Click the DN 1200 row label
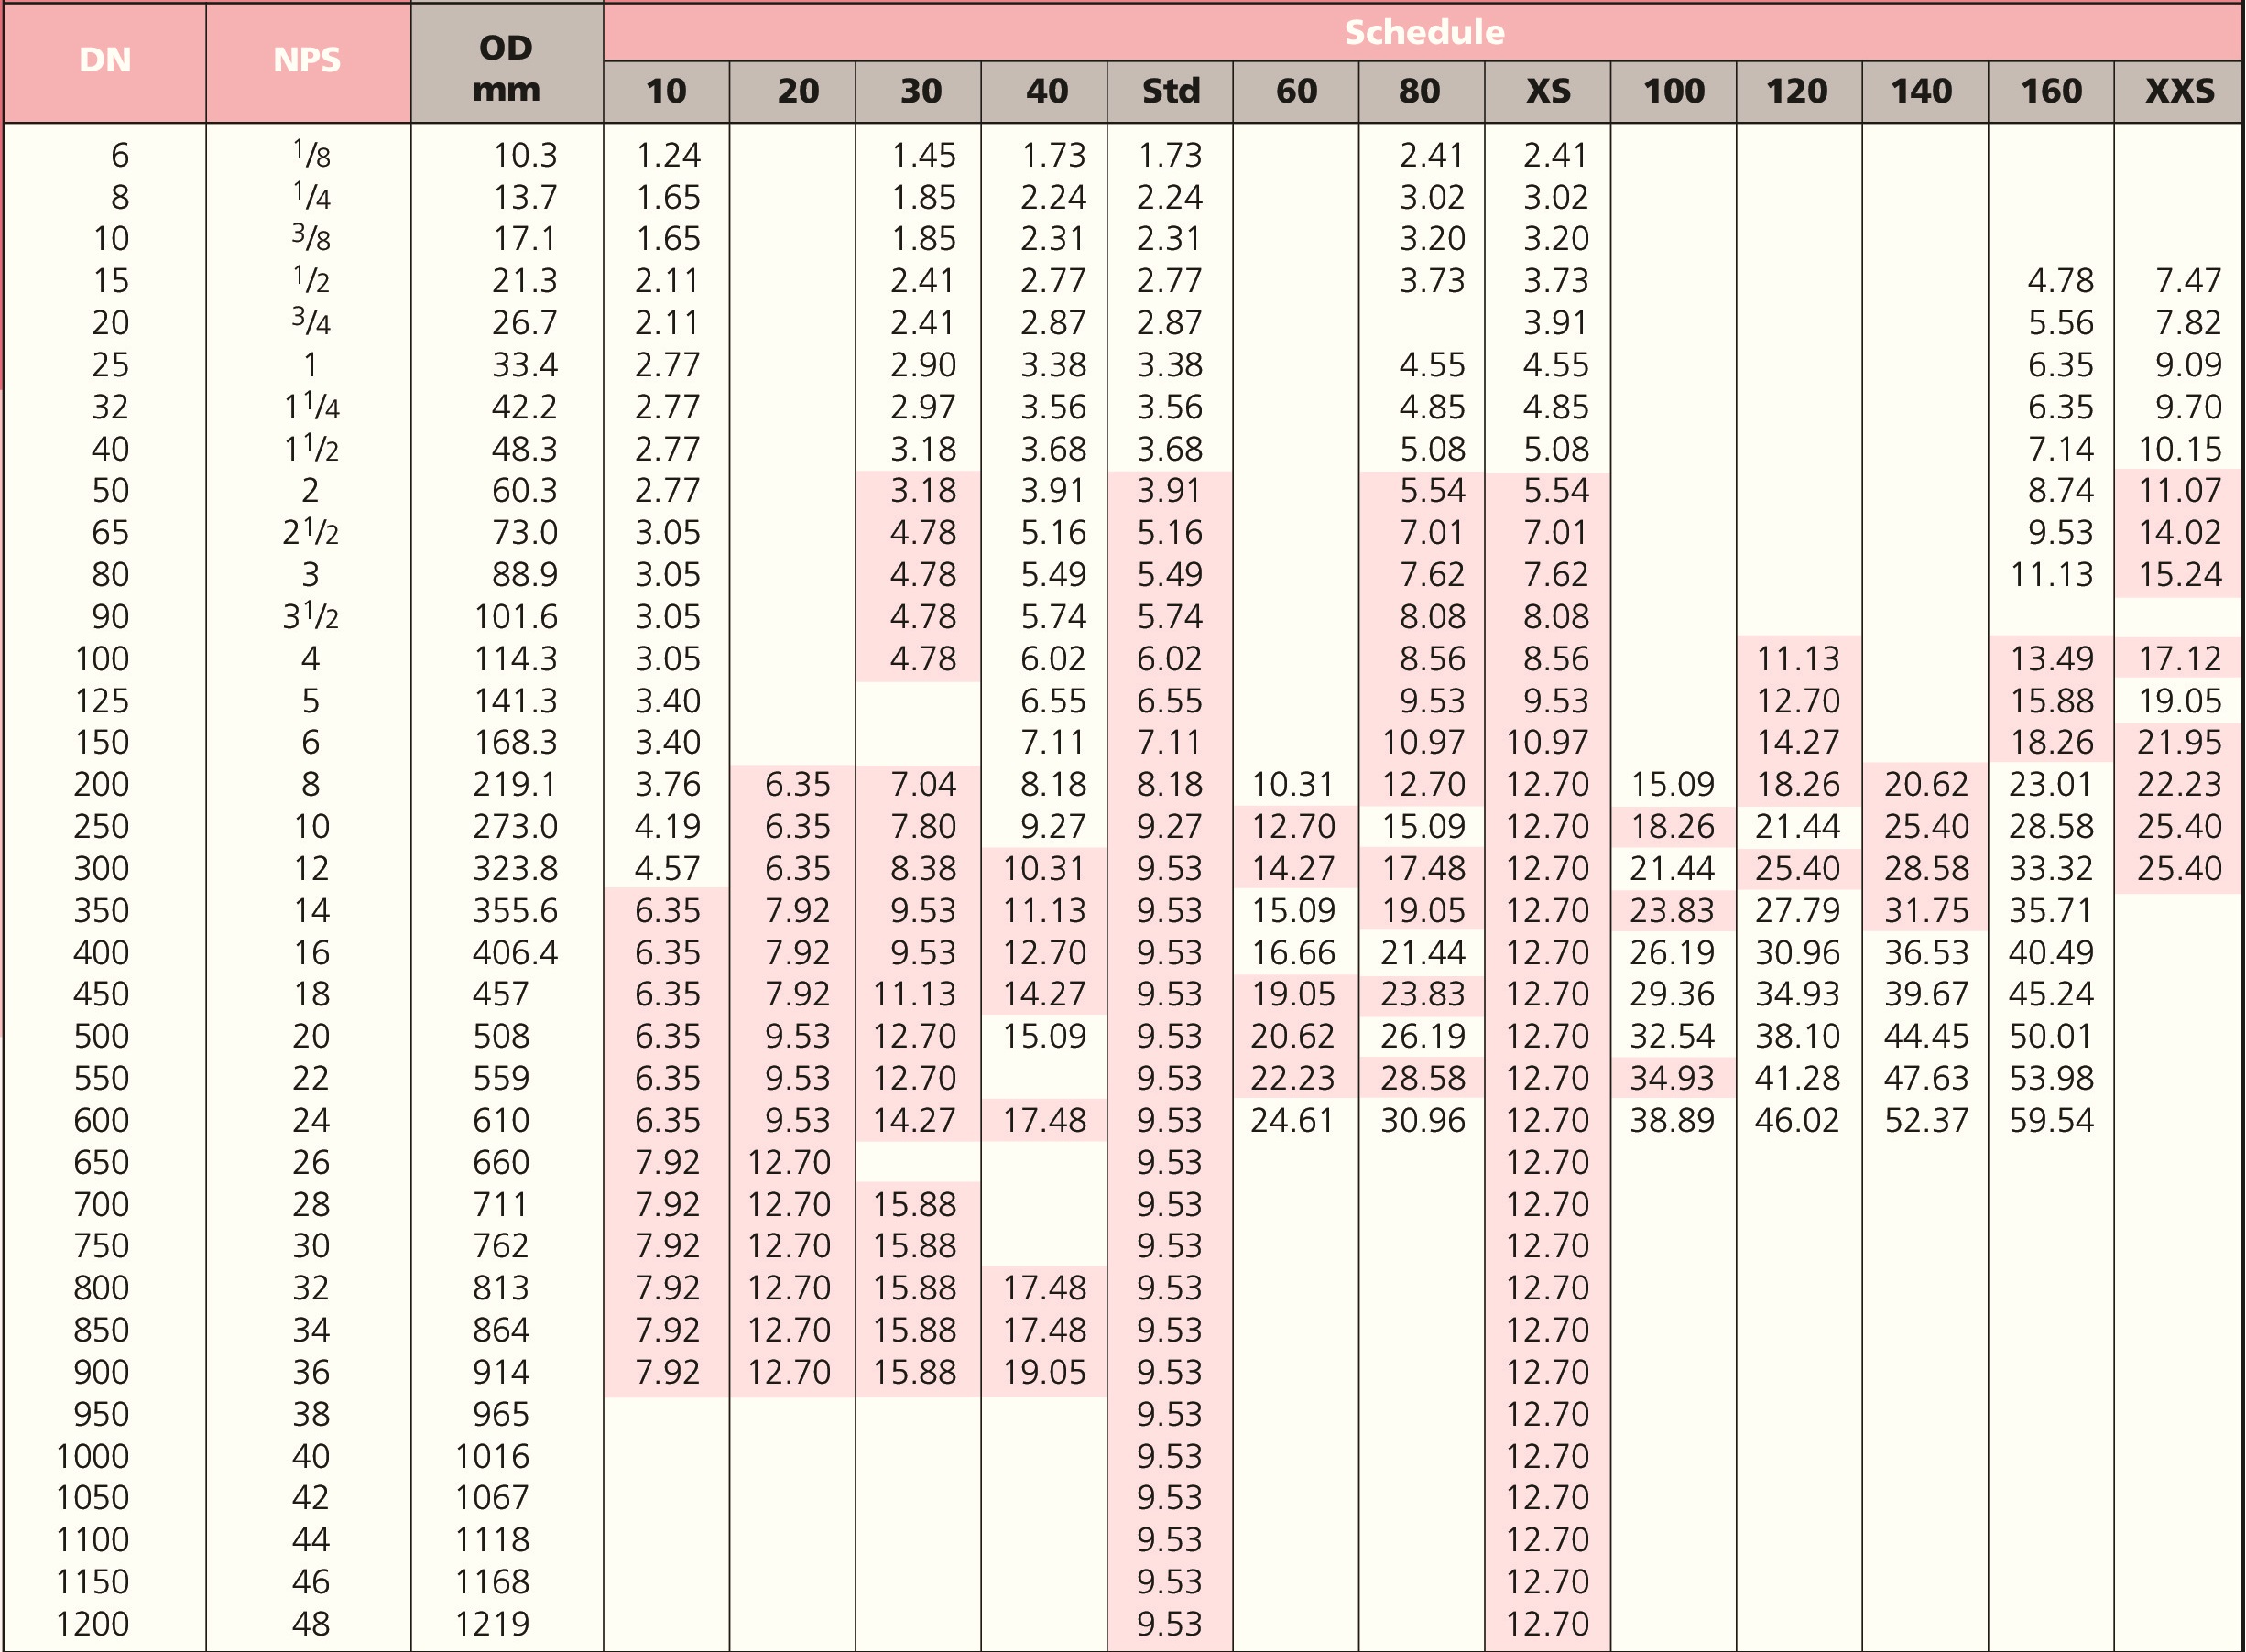Screen dimensions: 2246x1652 [x=93, y=1624]
